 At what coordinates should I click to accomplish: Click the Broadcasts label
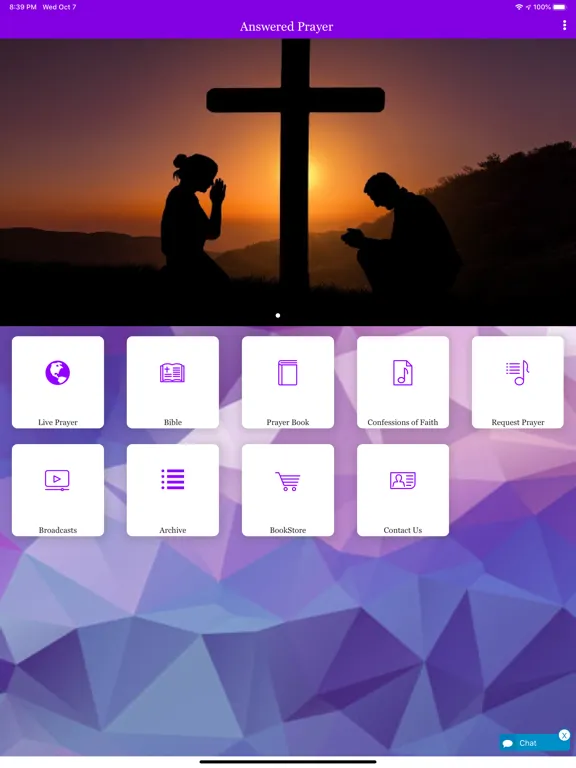pos(58,530)
